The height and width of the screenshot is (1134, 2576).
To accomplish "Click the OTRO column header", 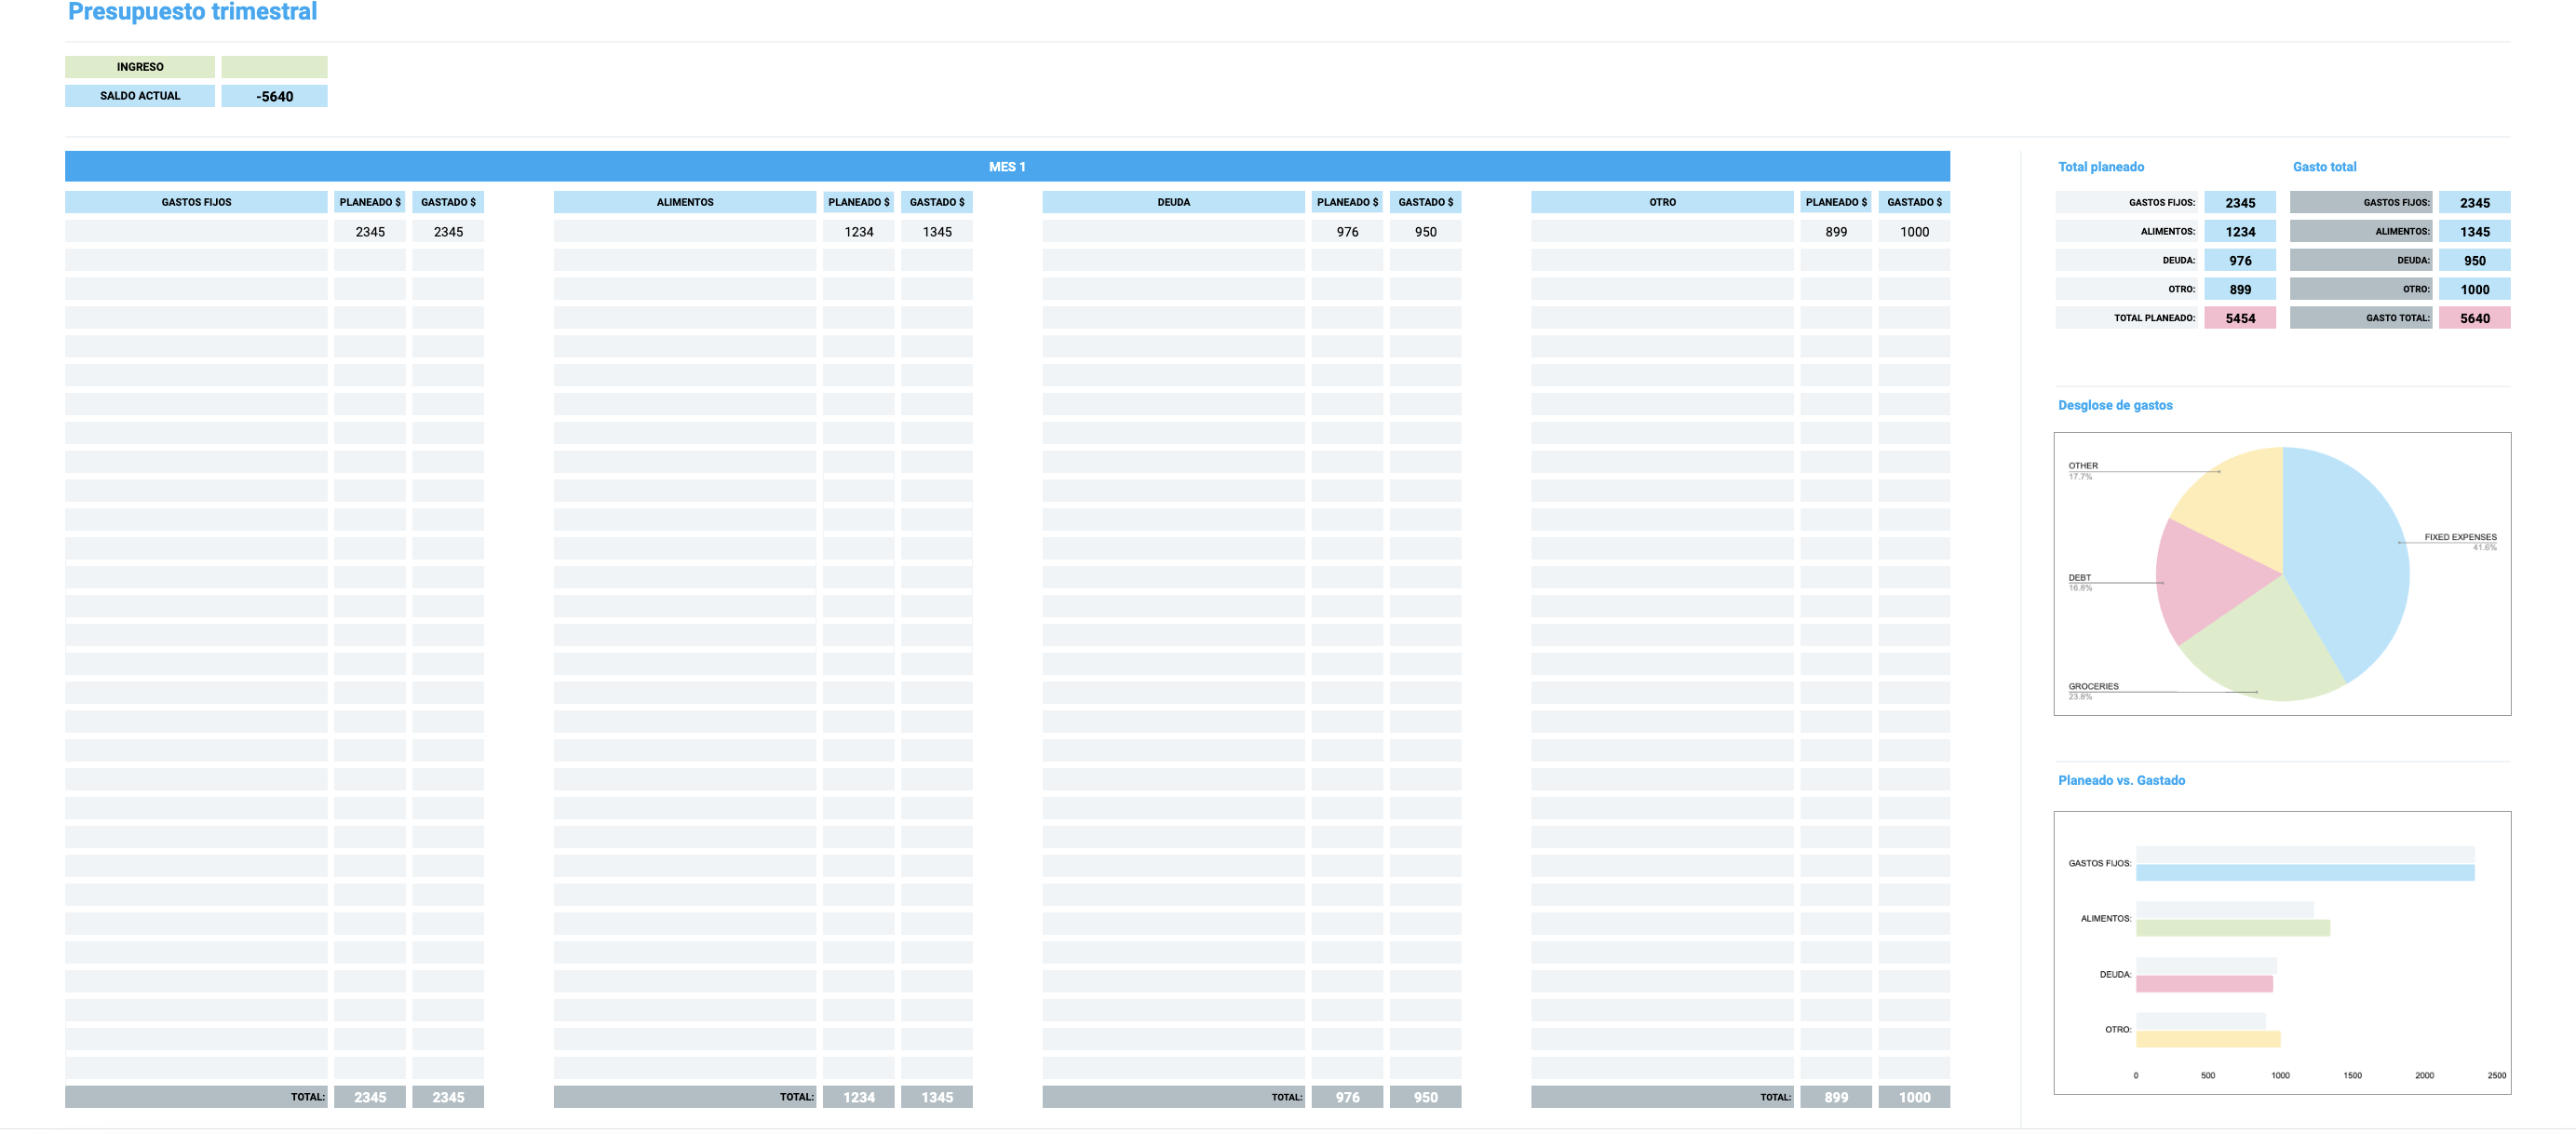I will click(x=1662, y=202).
